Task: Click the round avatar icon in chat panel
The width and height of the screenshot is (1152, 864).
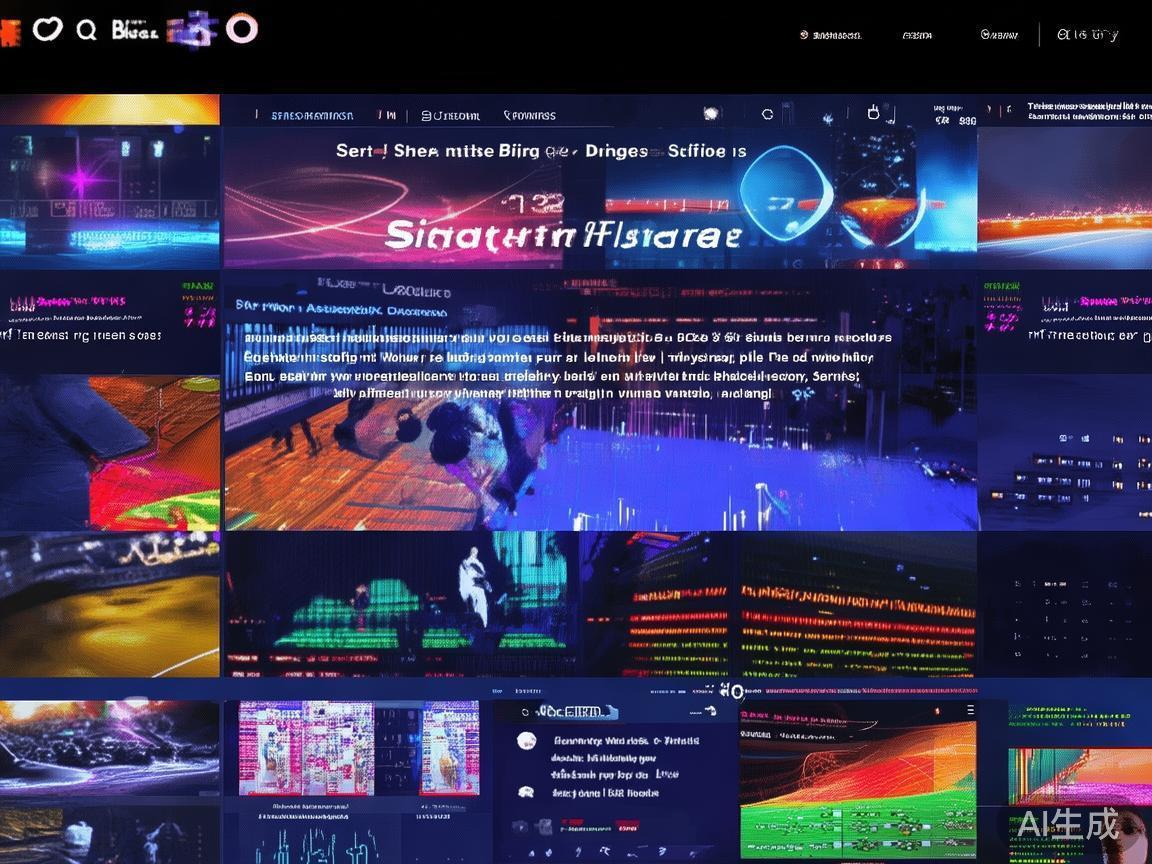Action: point(526,741)
